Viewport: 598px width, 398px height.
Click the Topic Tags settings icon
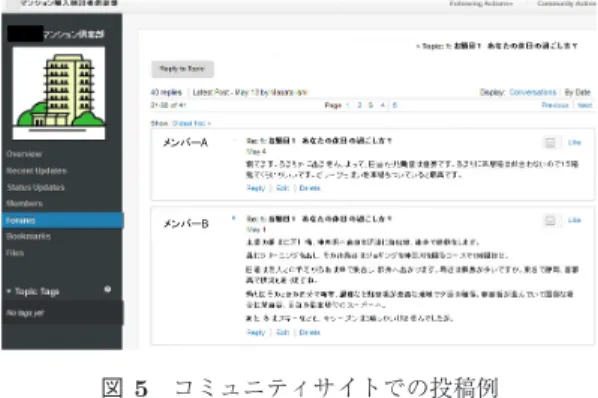point(108,289)
